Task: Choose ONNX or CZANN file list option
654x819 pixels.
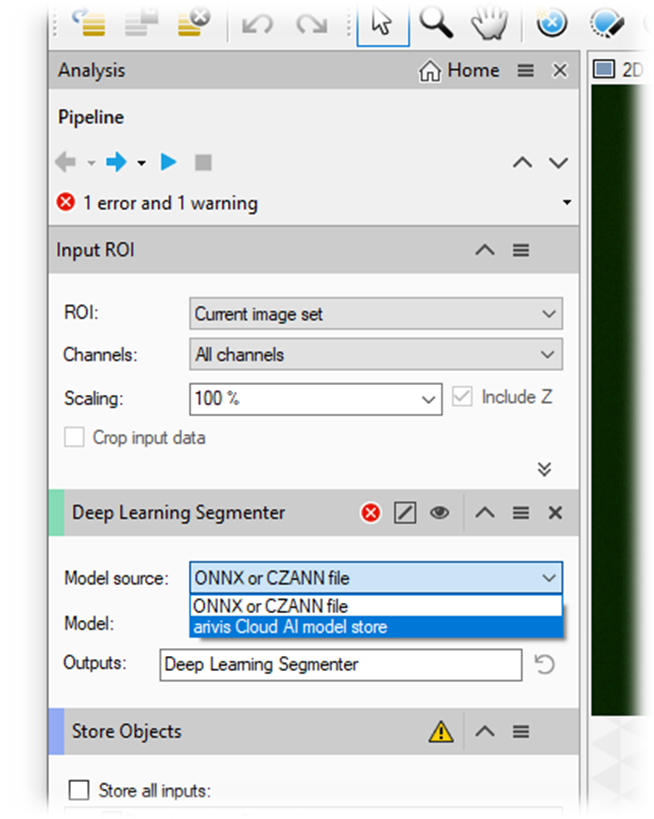Action: [x=376, y=606]
